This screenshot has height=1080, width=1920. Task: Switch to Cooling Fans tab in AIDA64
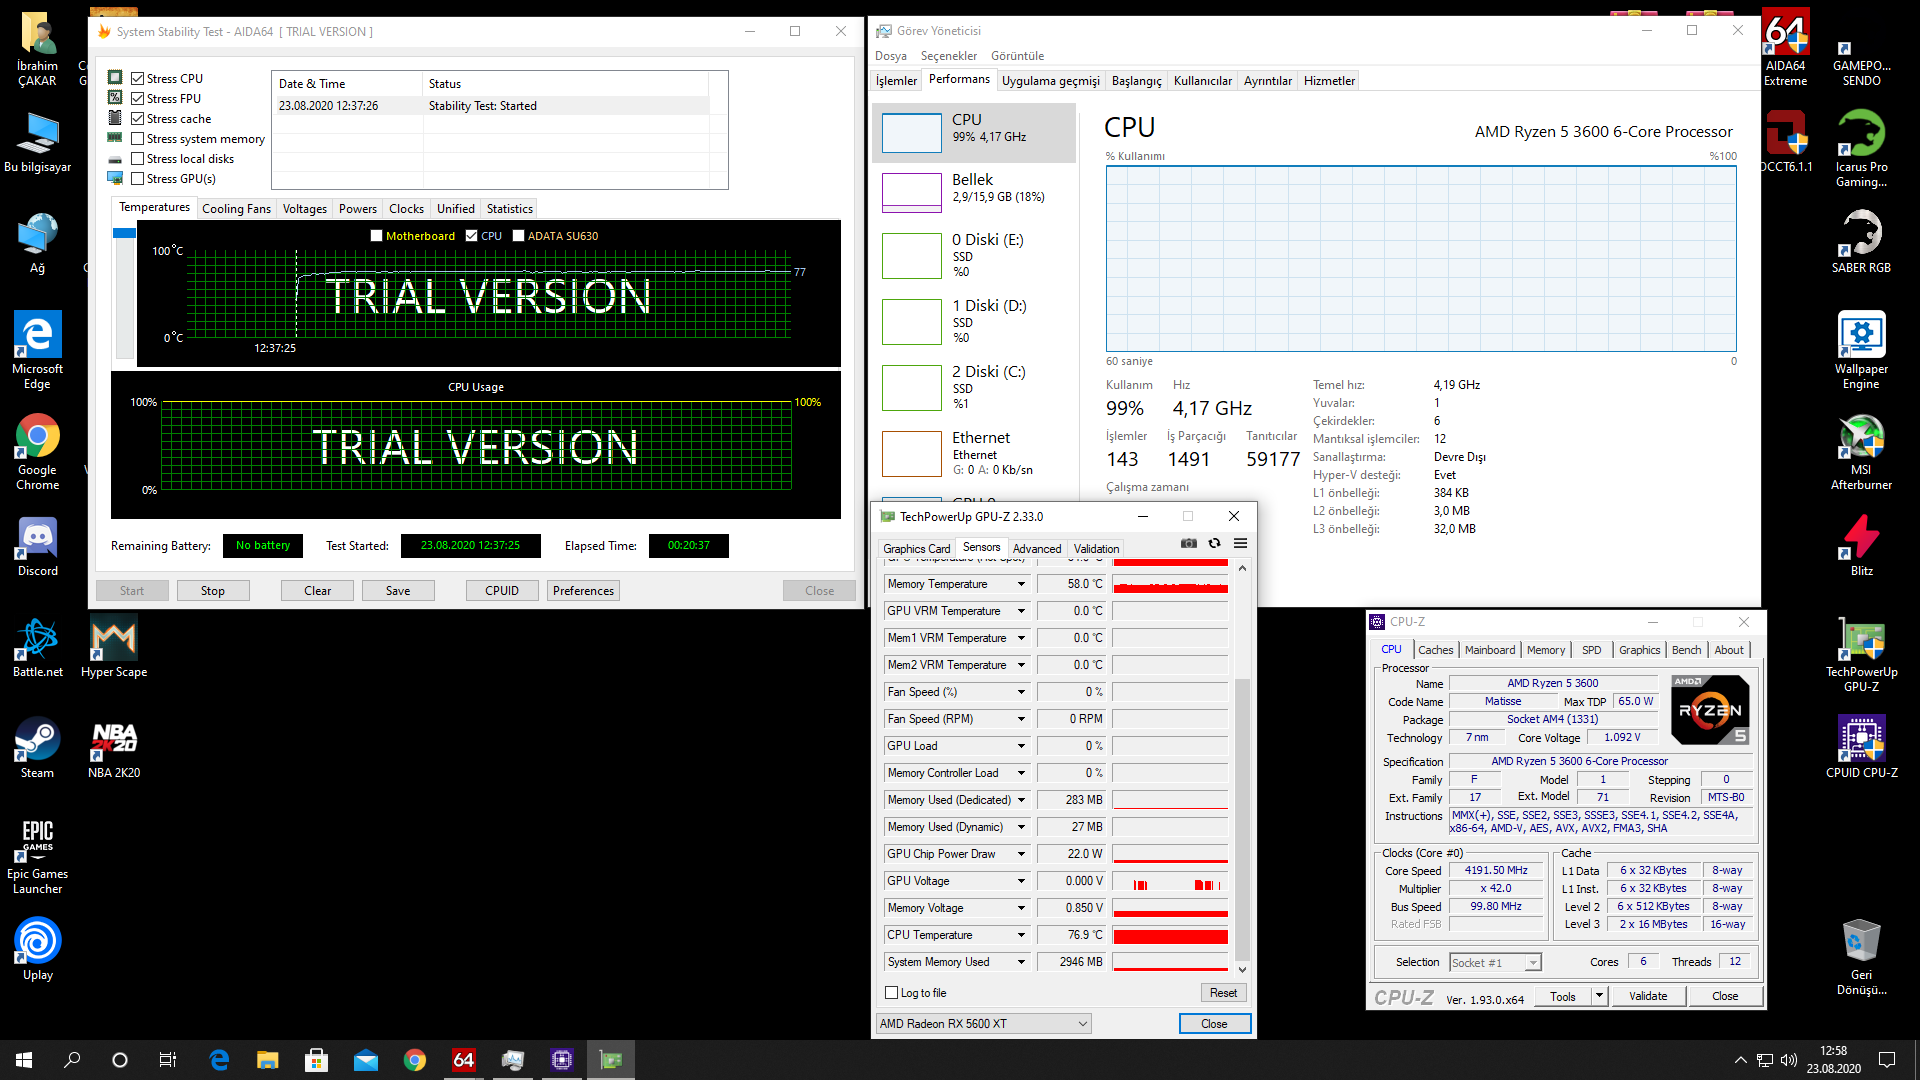(x=236, y=209)
